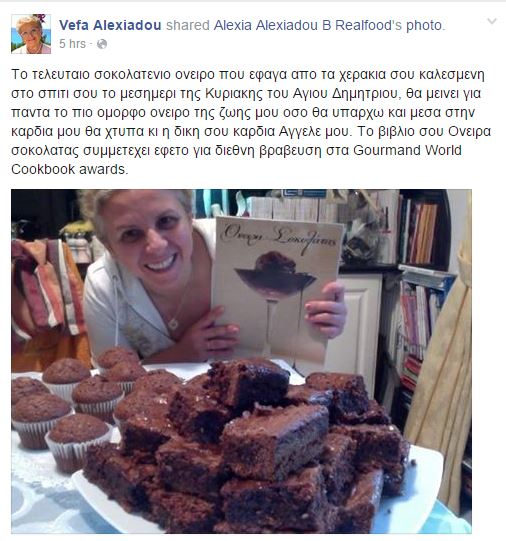Click the "Gourmand World" text in post
Screen dimensions: 506x541
point(407,150)
